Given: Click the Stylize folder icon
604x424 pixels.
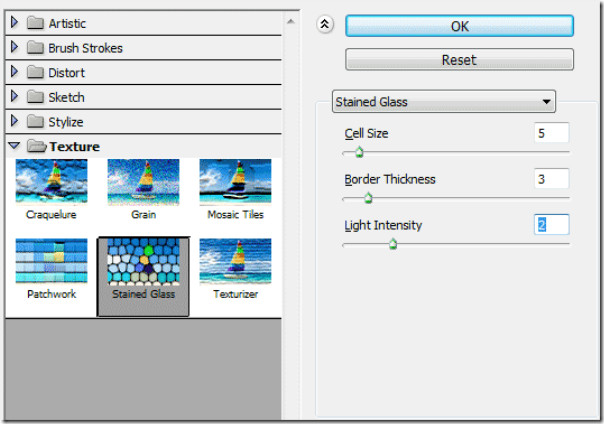Looking at the screenshot, I should click(35, 122).
